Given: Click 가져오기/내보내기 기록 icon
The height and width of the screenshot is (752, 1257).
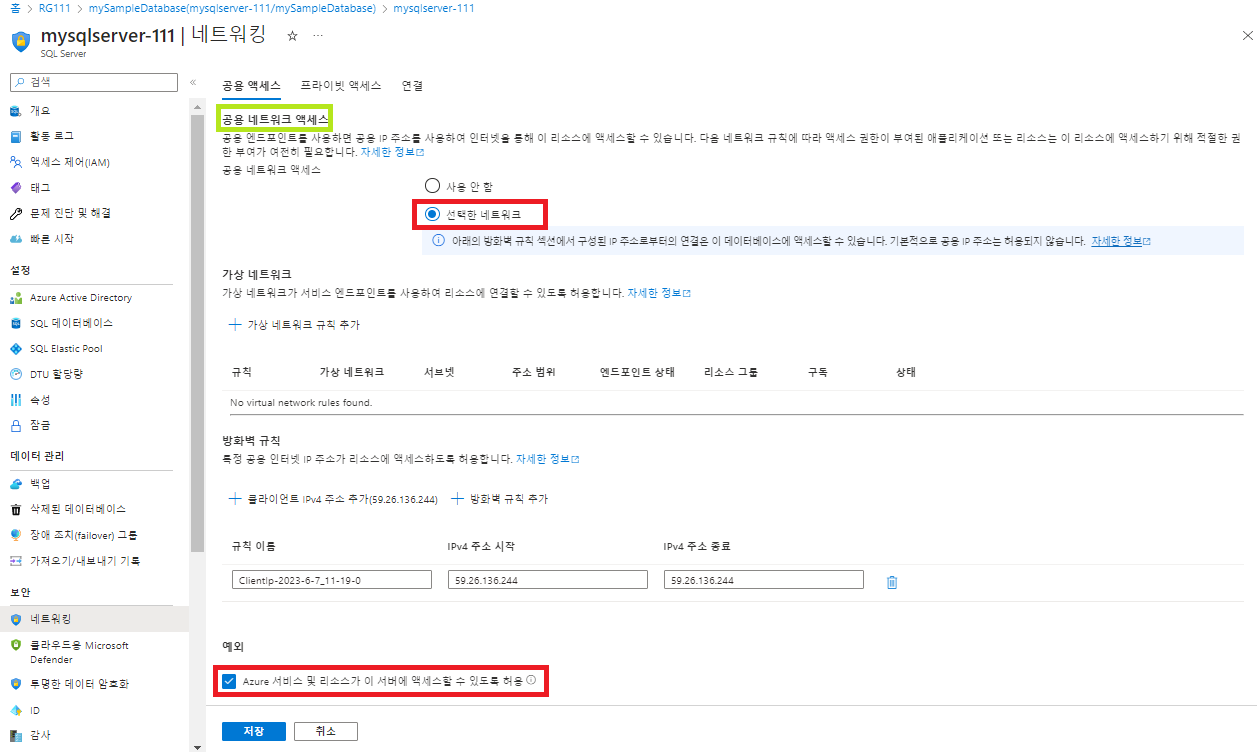Looking at the screenshot, I should click(15, 560).
